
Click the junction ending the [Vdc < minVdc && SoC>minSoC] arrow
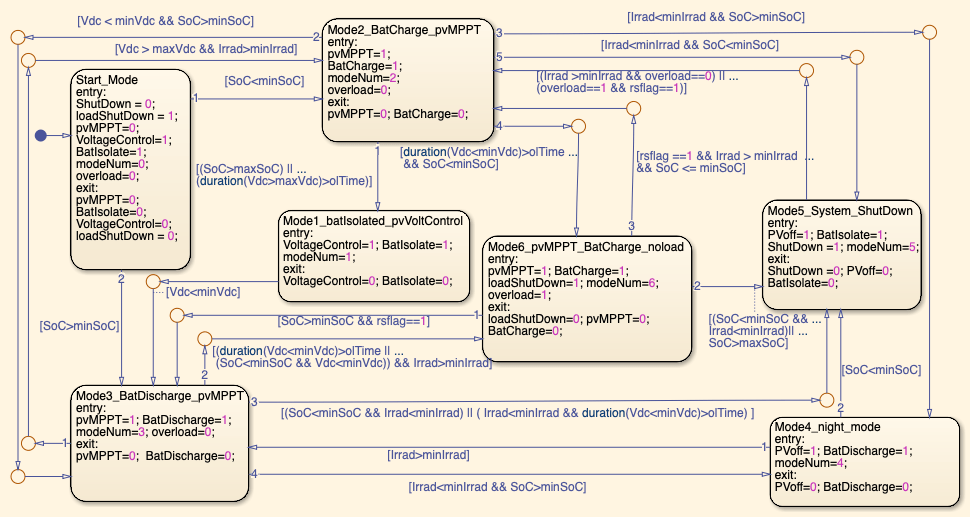pyautogui.click(x=18, y=37)
